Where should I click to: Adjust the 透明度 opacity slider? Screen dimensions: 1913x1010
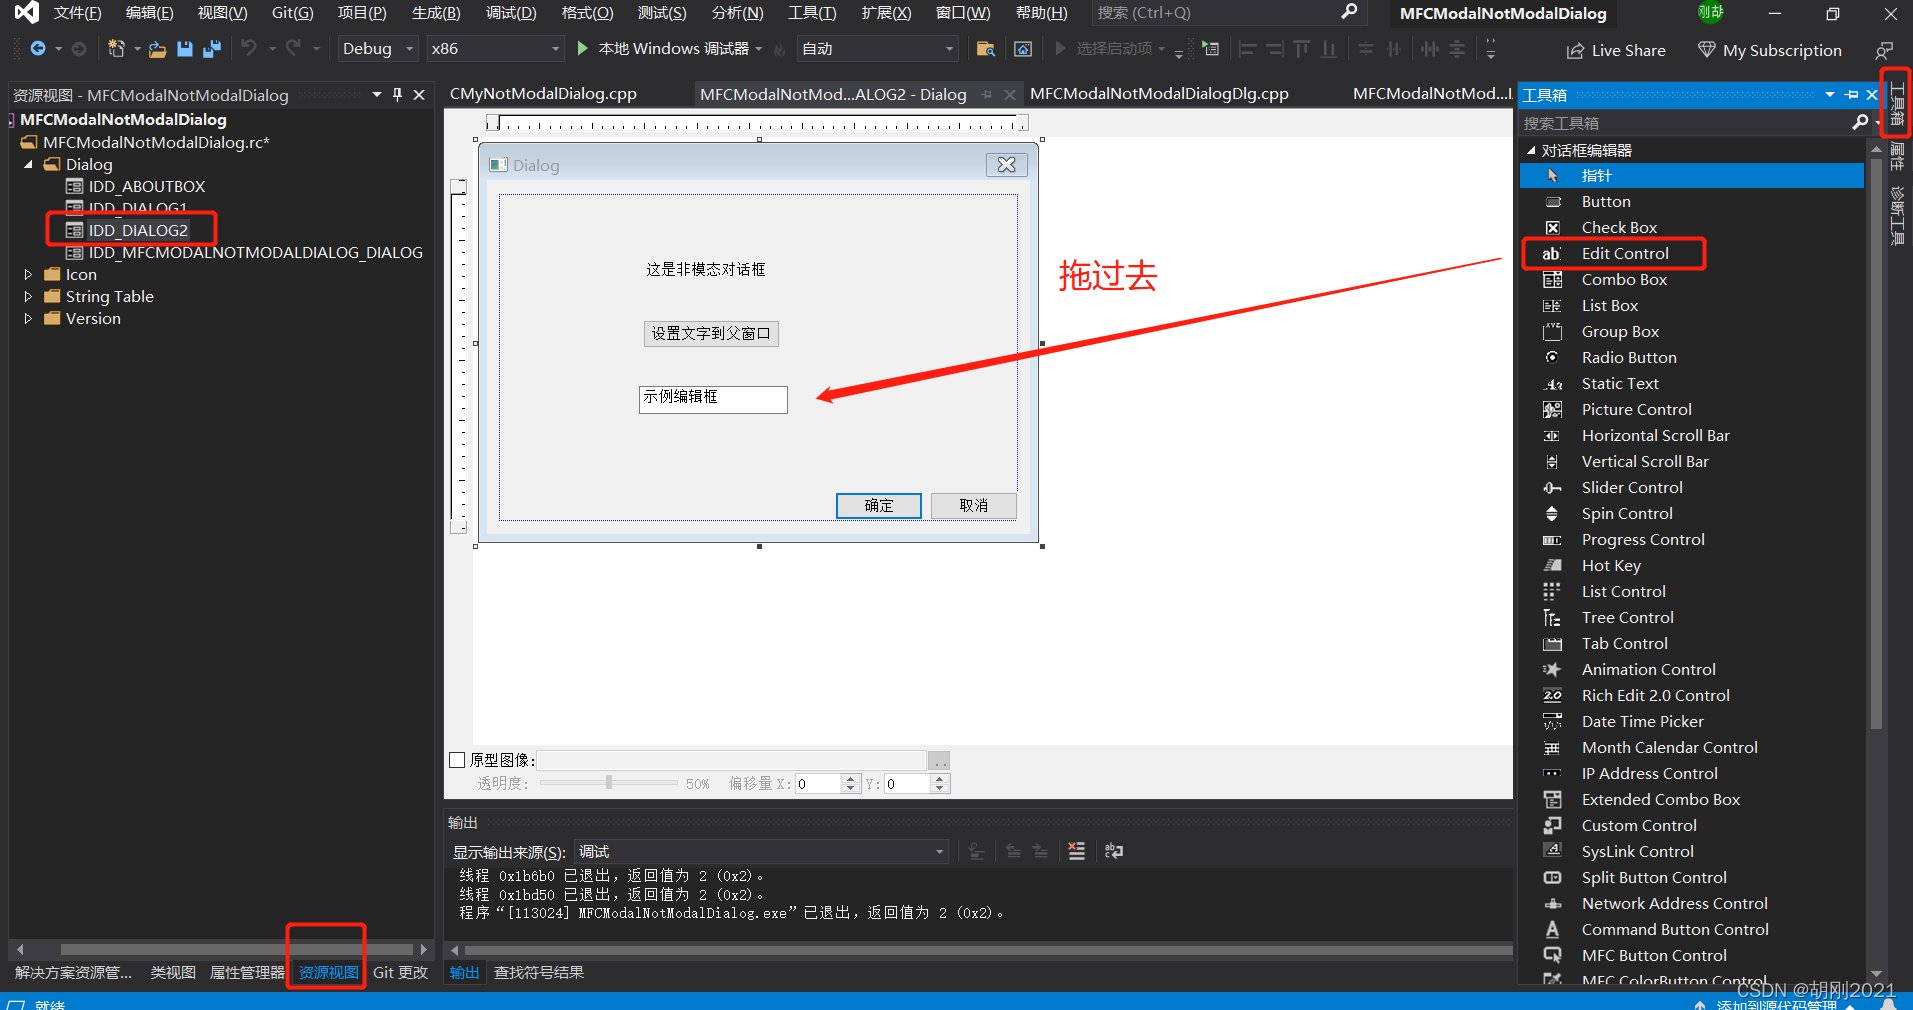click(x=608, y=783)
